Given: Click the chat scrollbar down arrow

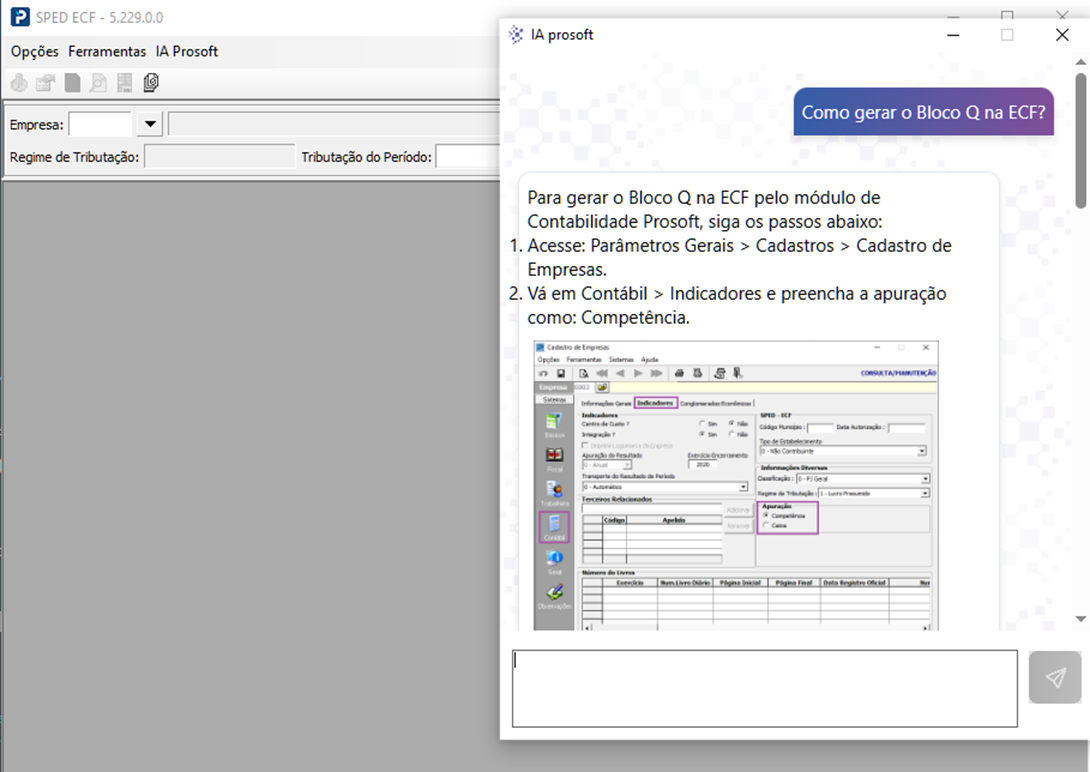Looking at the screenshot, I should [x=1080, y=618].
